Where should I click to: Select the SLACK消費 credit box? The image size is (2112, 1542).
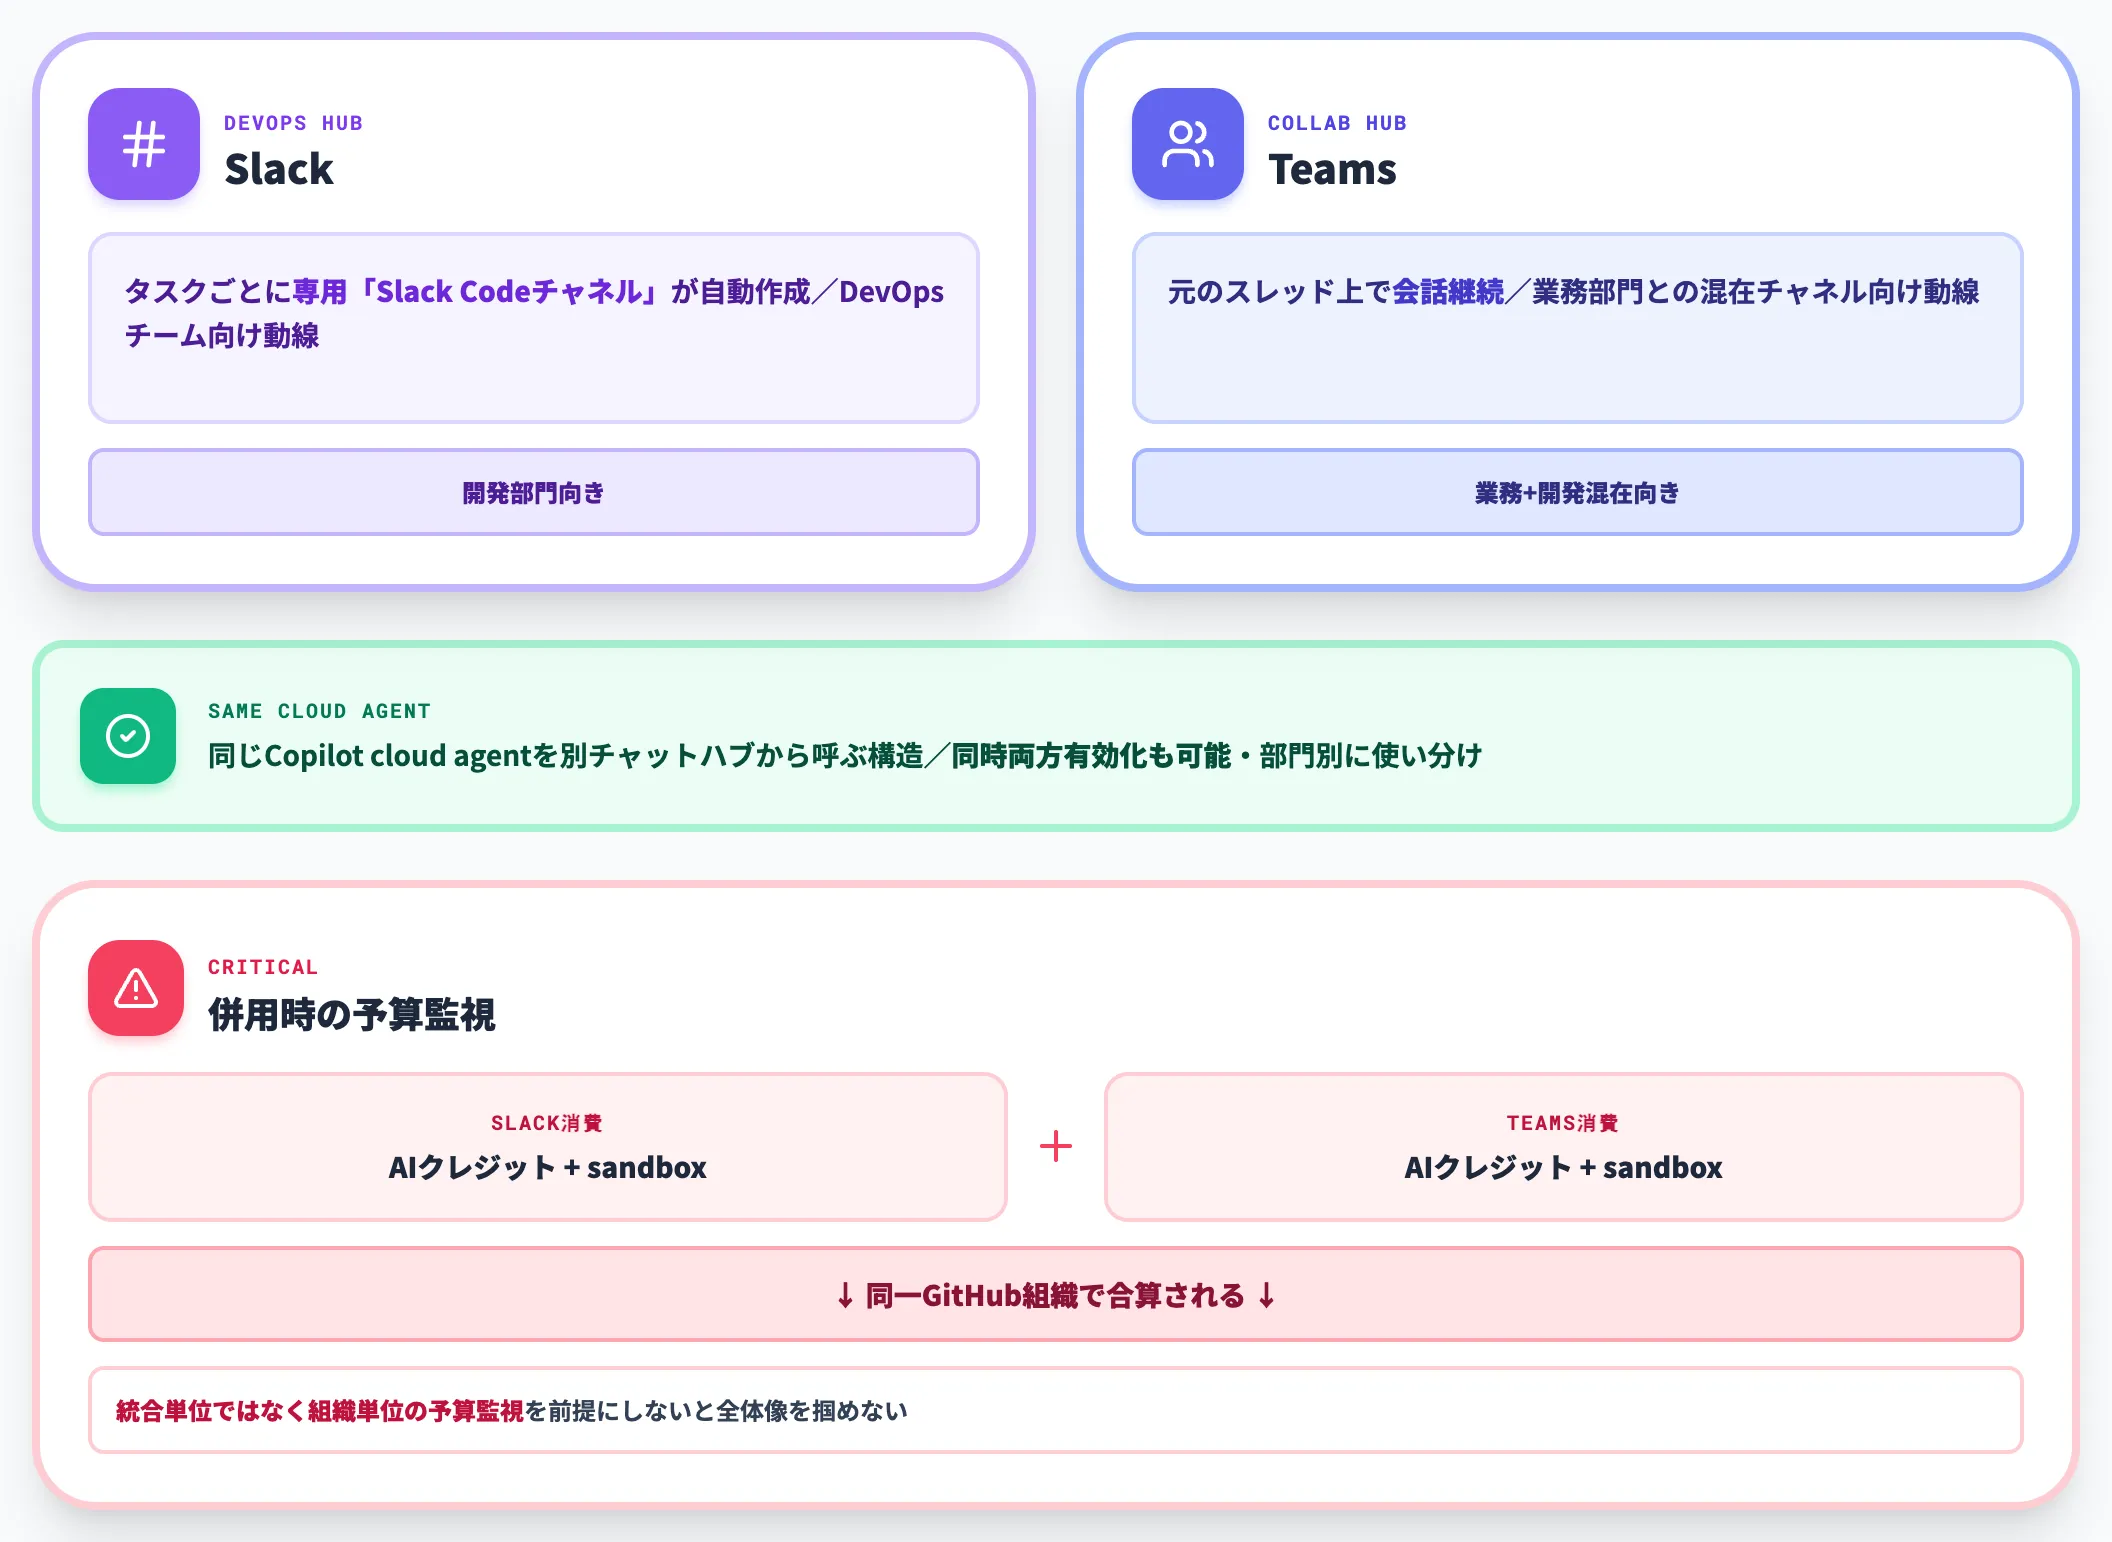point(548,1147)
